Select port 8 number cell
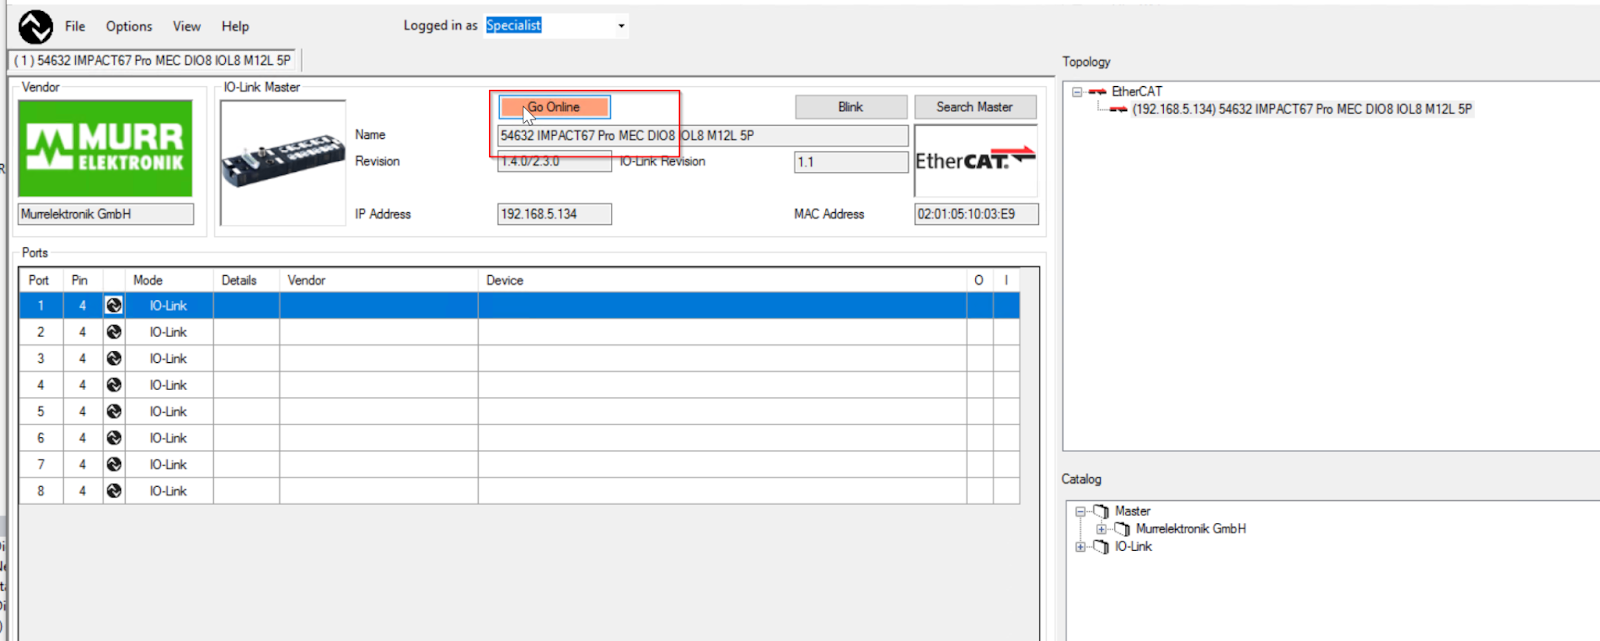The image size is (1600, 641). coord(41,491)
